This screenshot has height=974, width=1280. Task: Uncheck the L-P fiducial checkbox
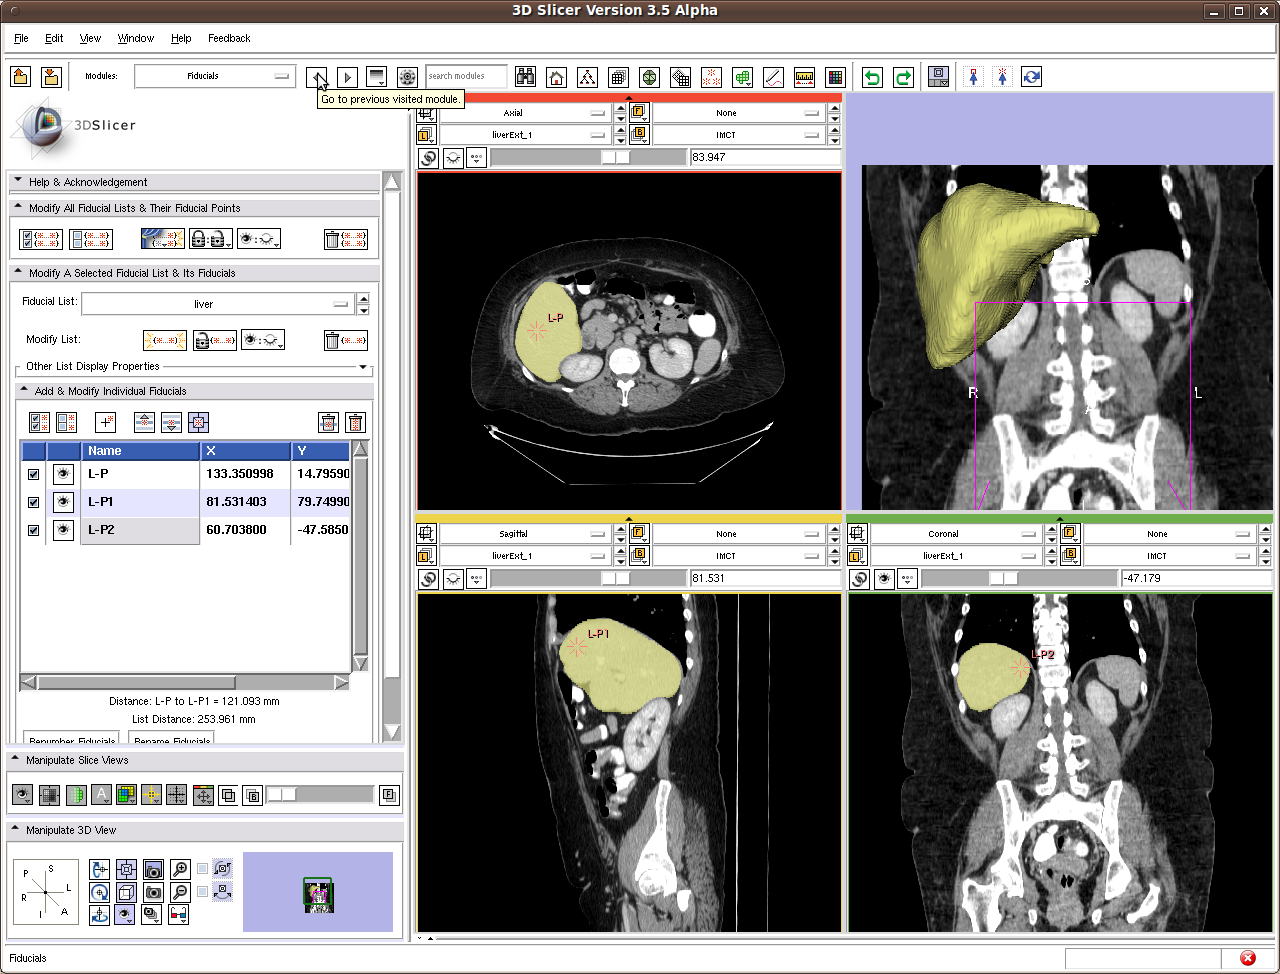click(34, 474)
